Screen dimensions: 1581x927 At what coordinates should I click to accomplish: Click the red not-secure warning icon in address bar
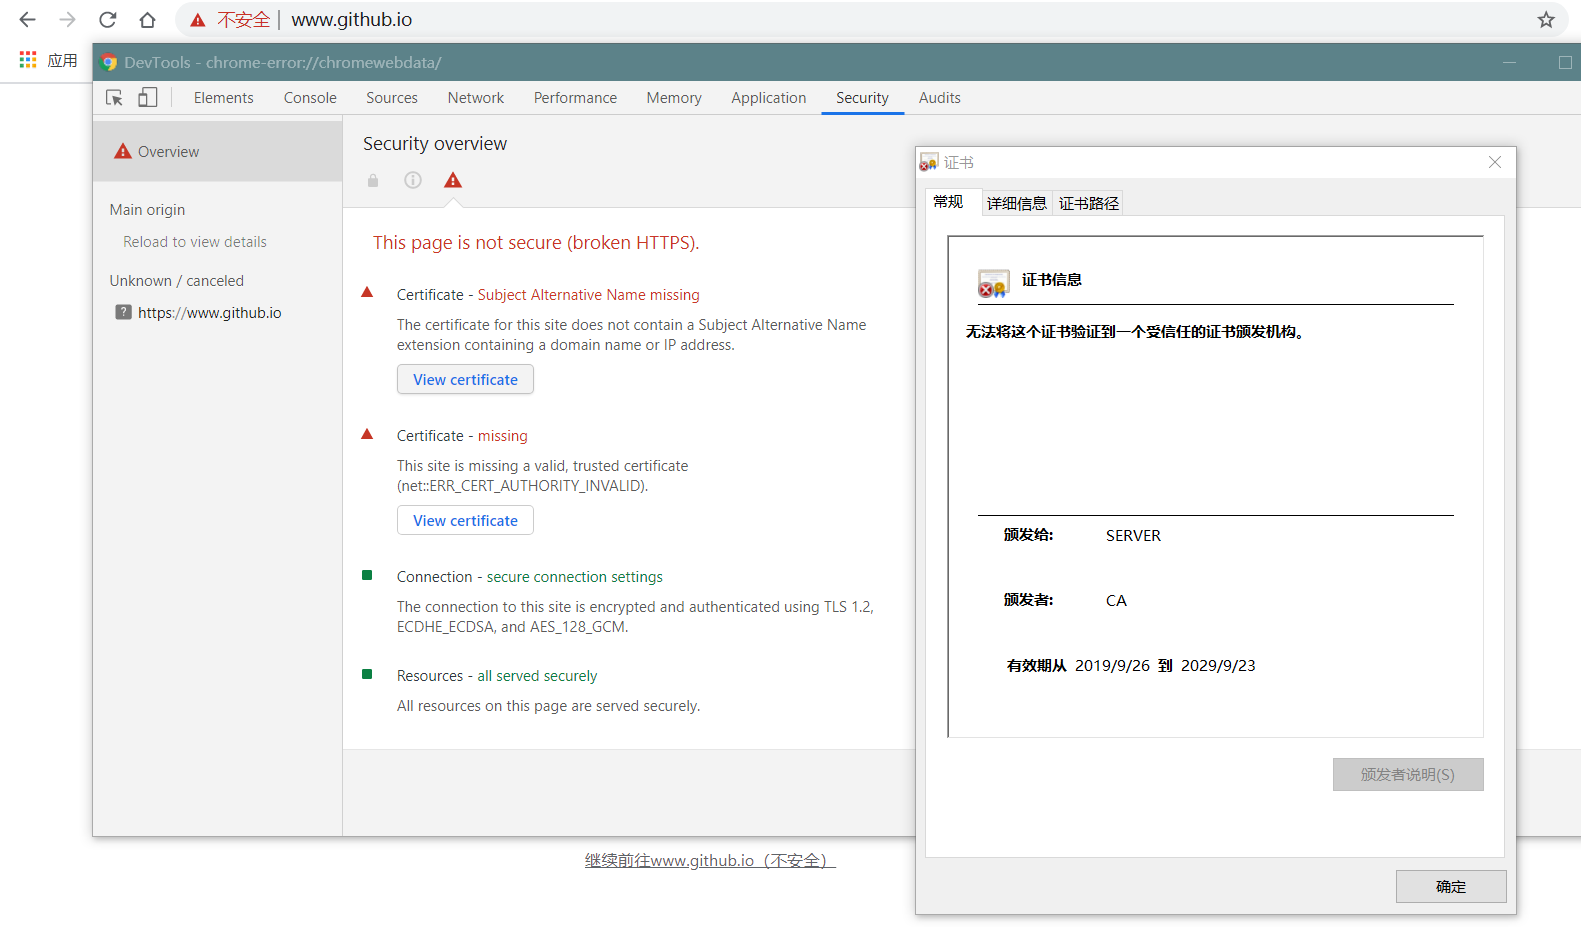point(198,20)
